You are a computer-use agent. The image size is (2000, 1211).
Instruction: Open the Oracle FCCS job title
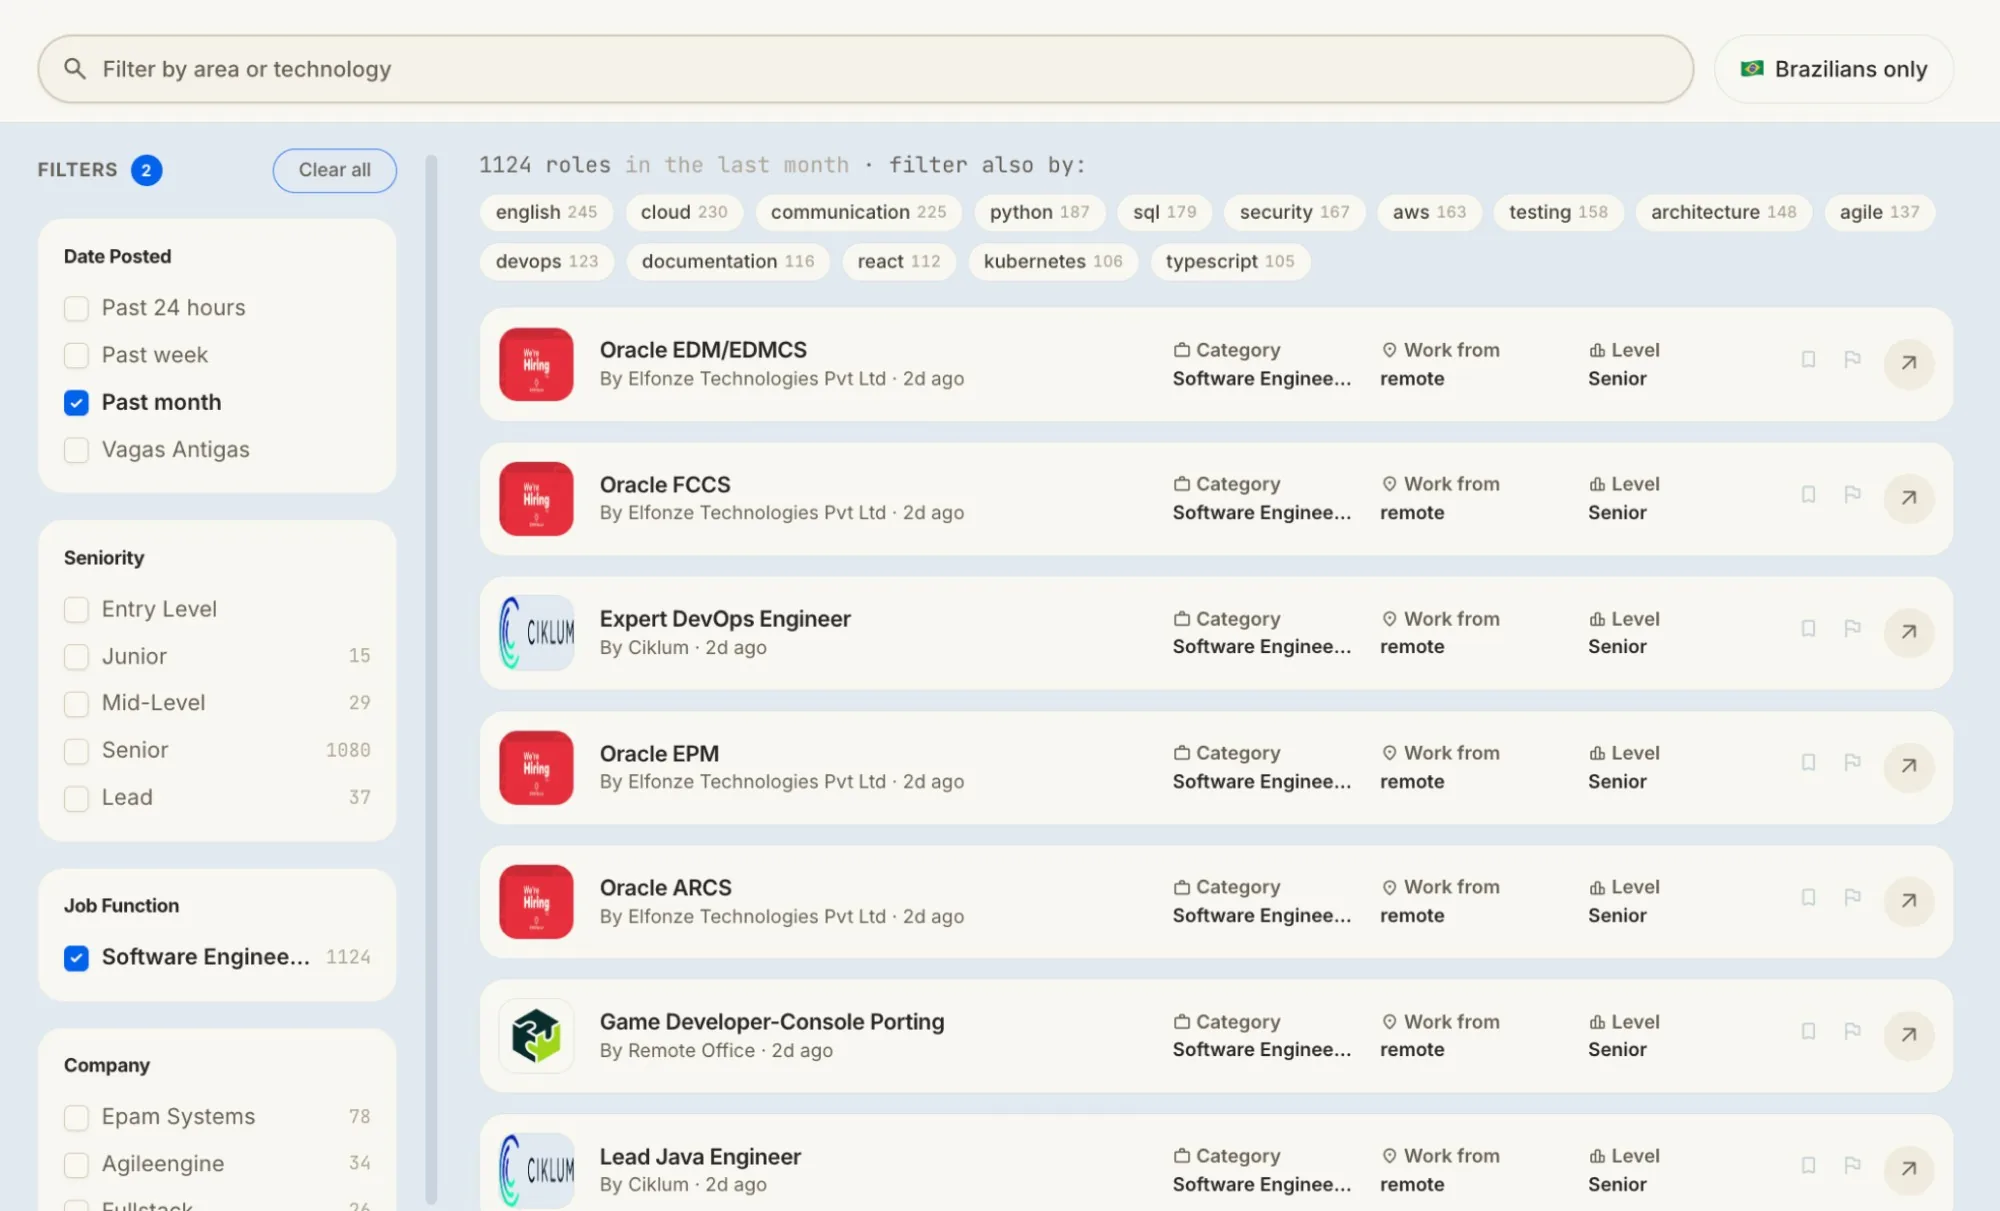click(665, 485)
